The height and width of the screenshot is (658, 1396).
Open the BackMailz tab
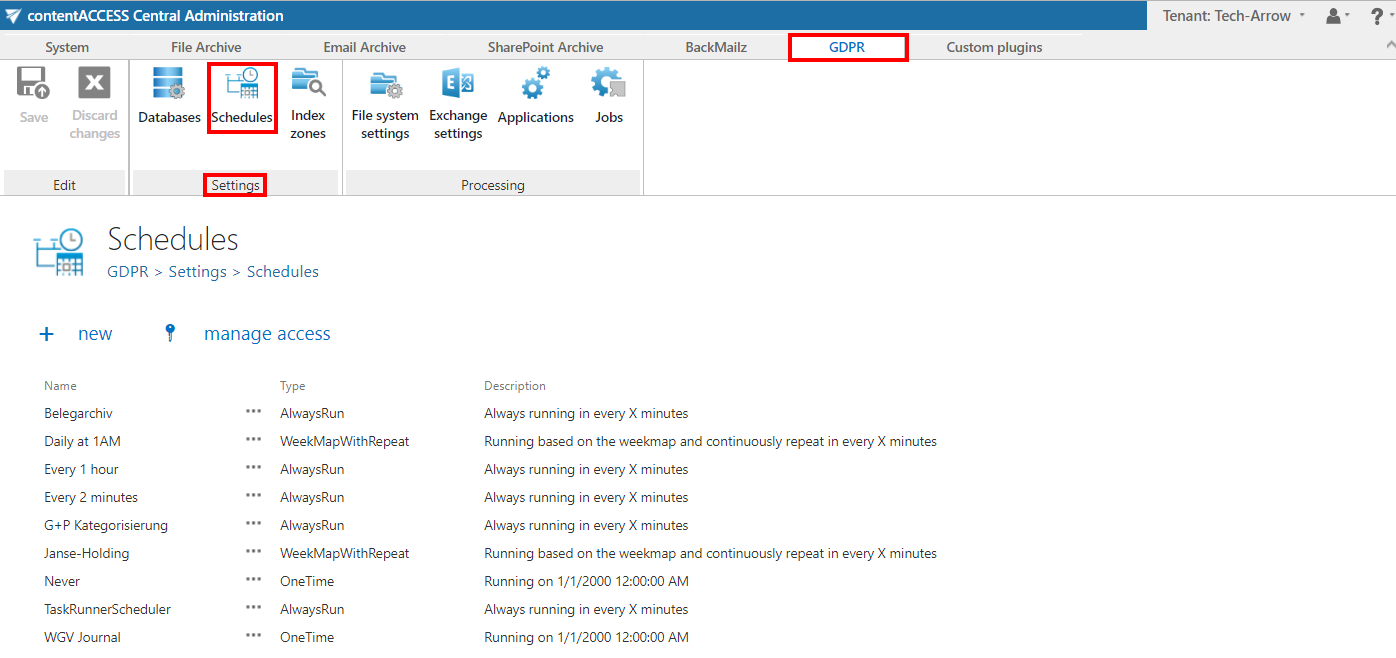coord(715,47)
